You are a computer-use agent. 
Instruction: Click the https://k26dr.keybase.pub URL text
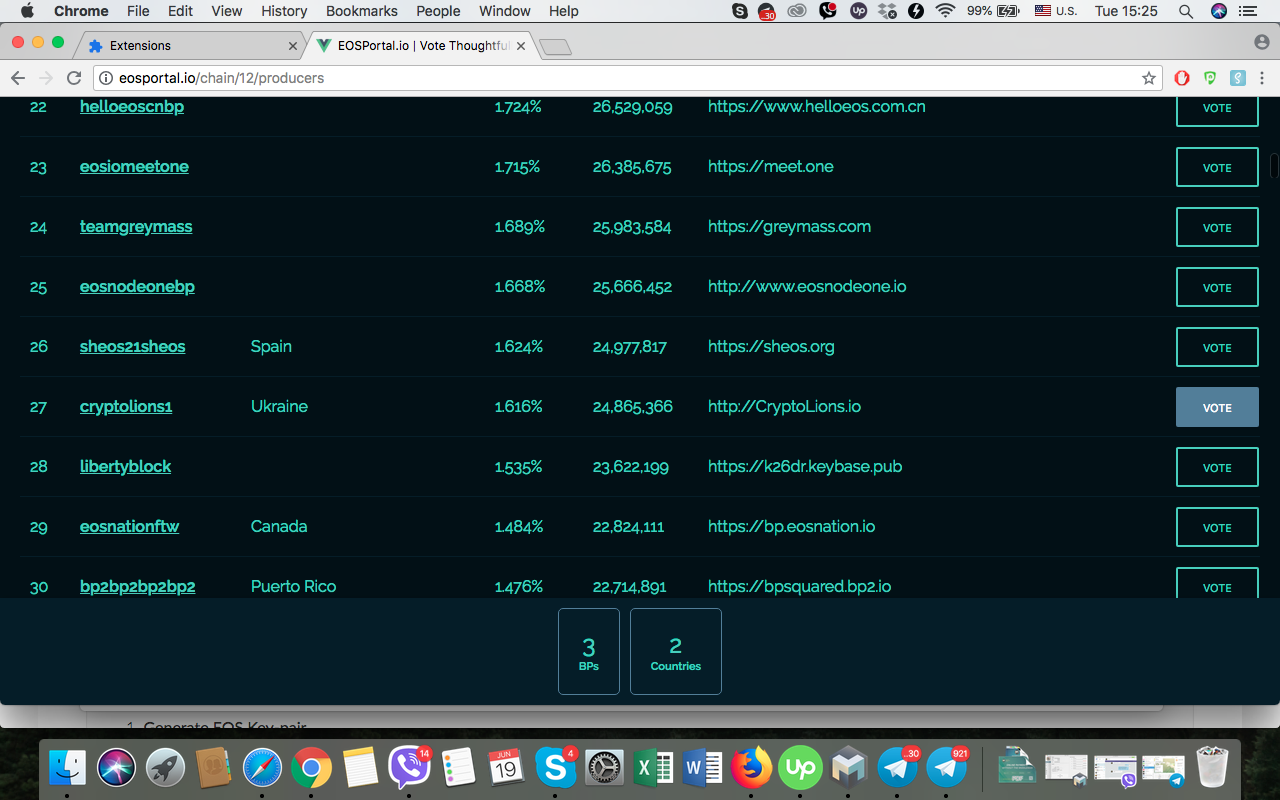pos(805,467)
